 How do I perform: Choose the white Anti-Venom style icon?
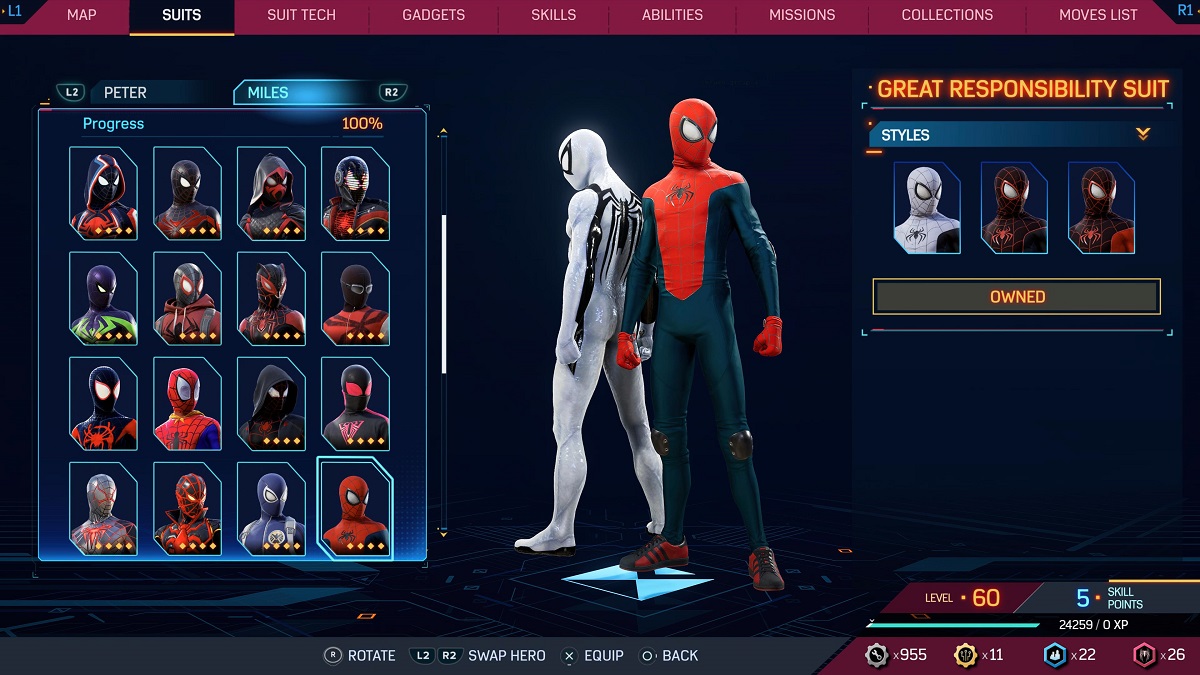click(x=927, y=207)
